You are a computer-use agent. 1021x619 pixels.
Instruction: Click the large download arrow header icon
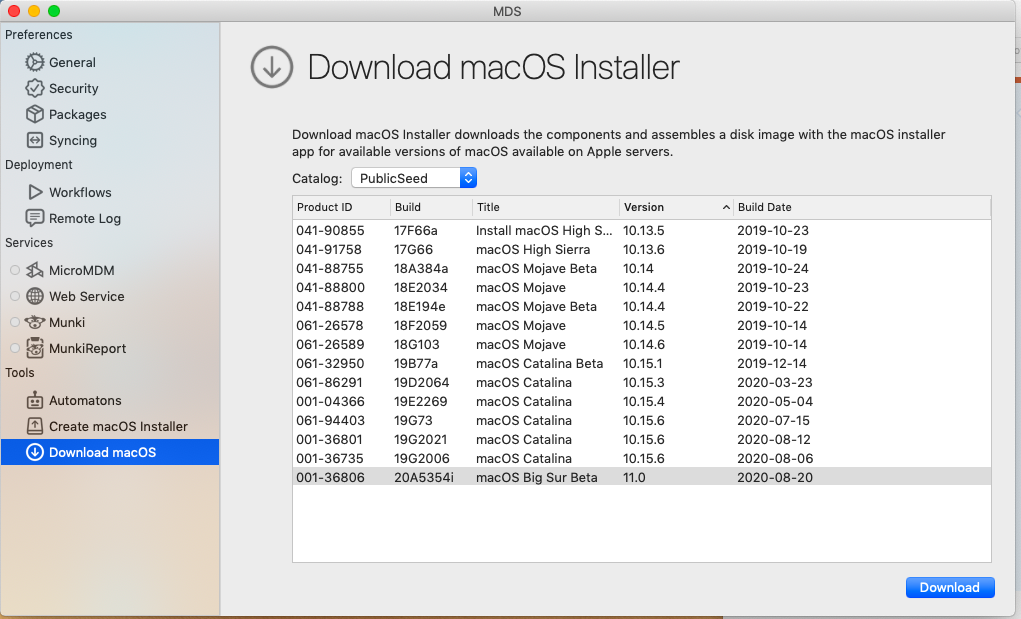[x=272, y=67]
